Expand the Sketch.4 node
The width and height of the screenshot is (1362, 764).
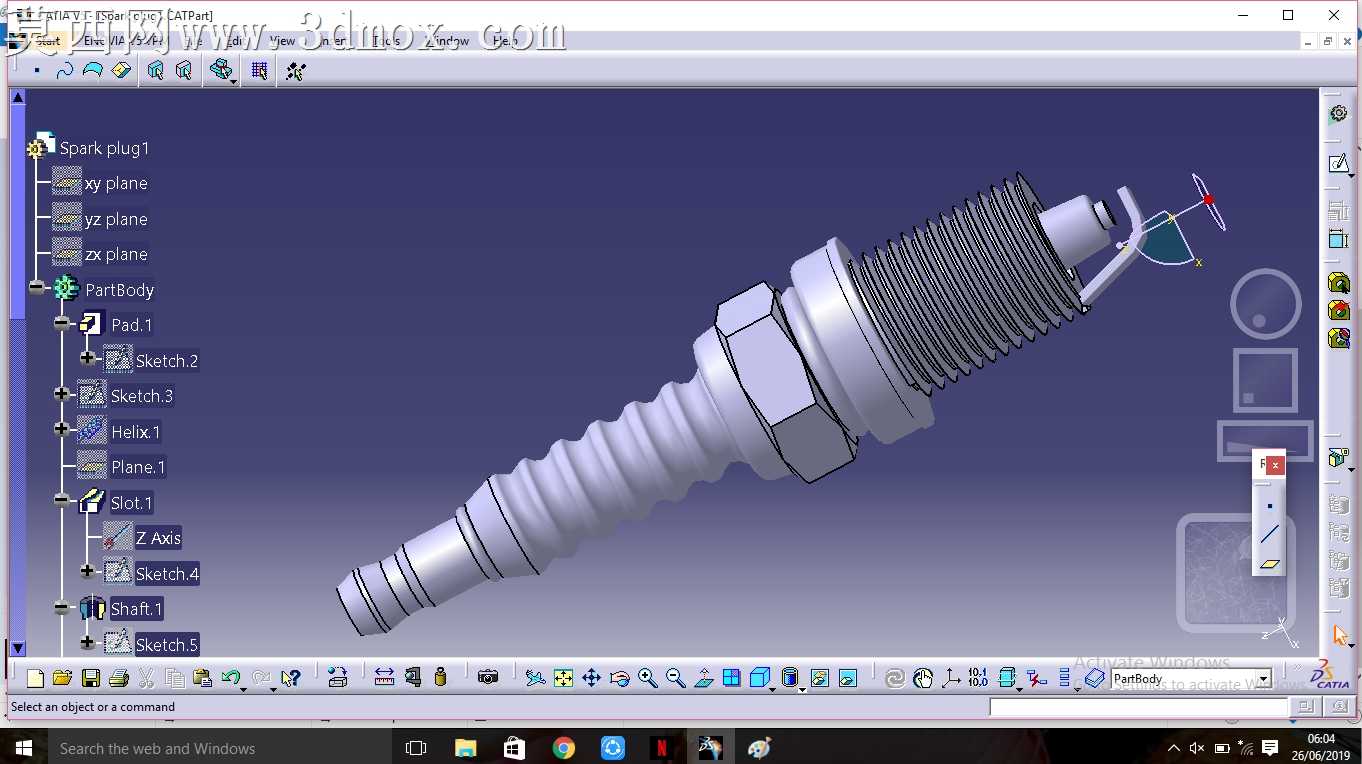pos(88,571)
